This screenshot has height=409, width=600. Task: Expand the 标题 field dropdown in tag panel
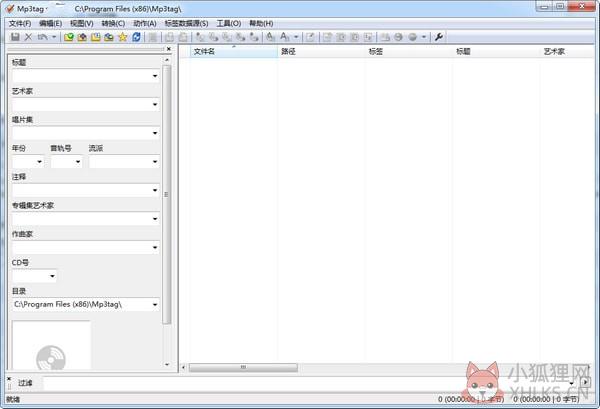point(155,76)
